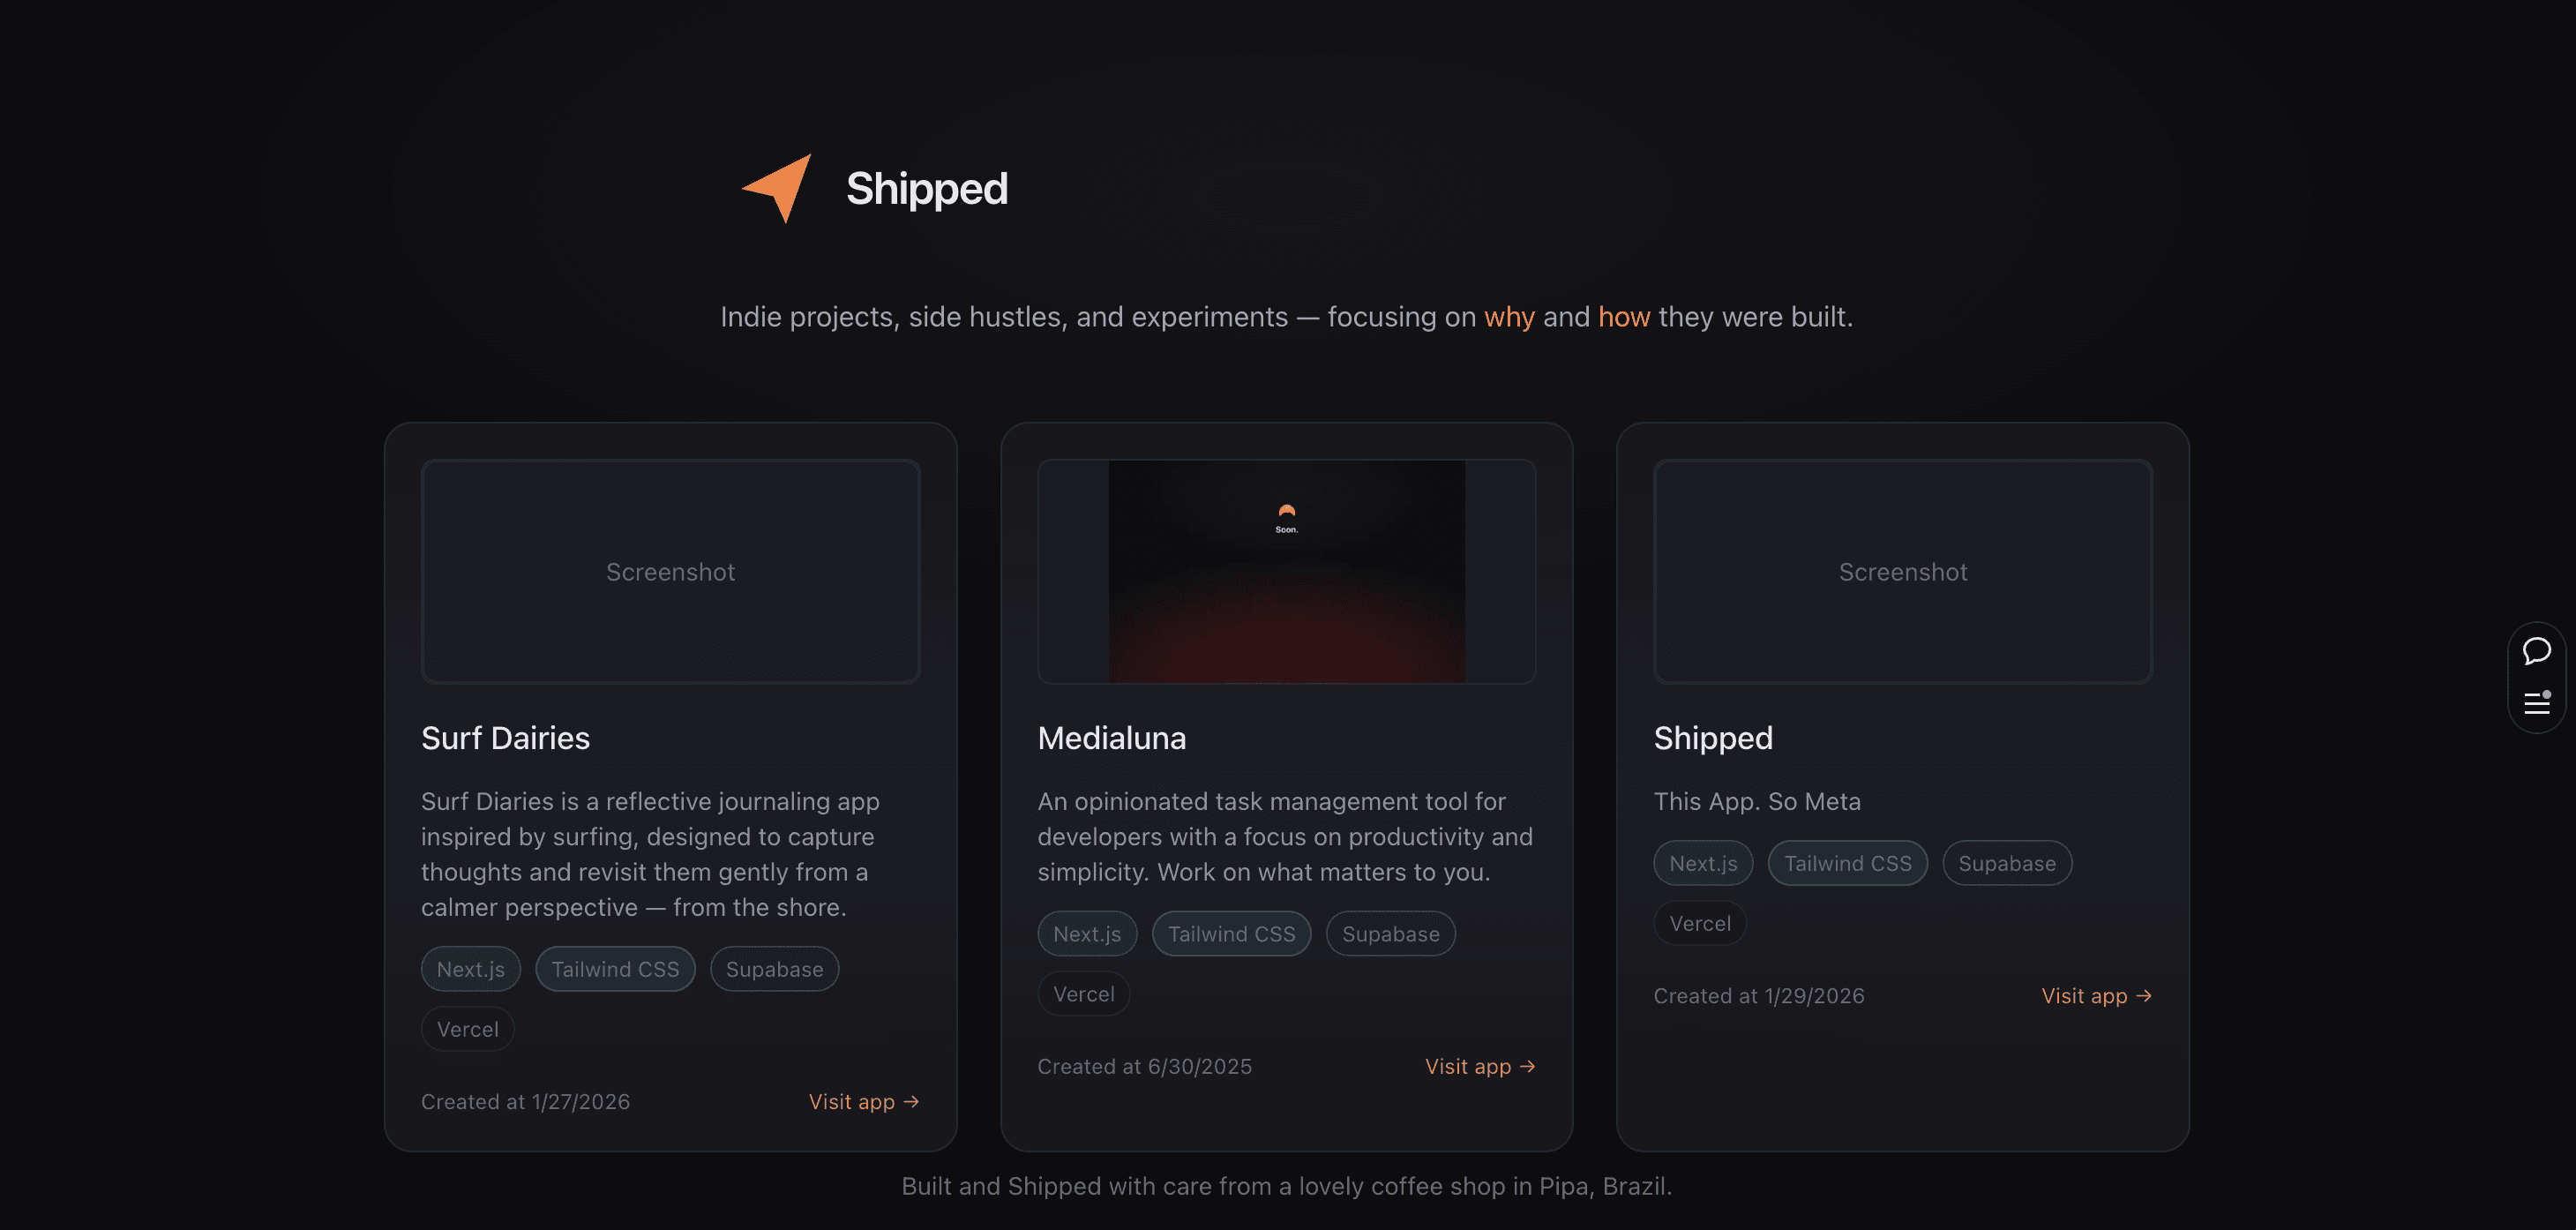
Task: Visit the Medialuna app
Action: coord(1479,1066)
